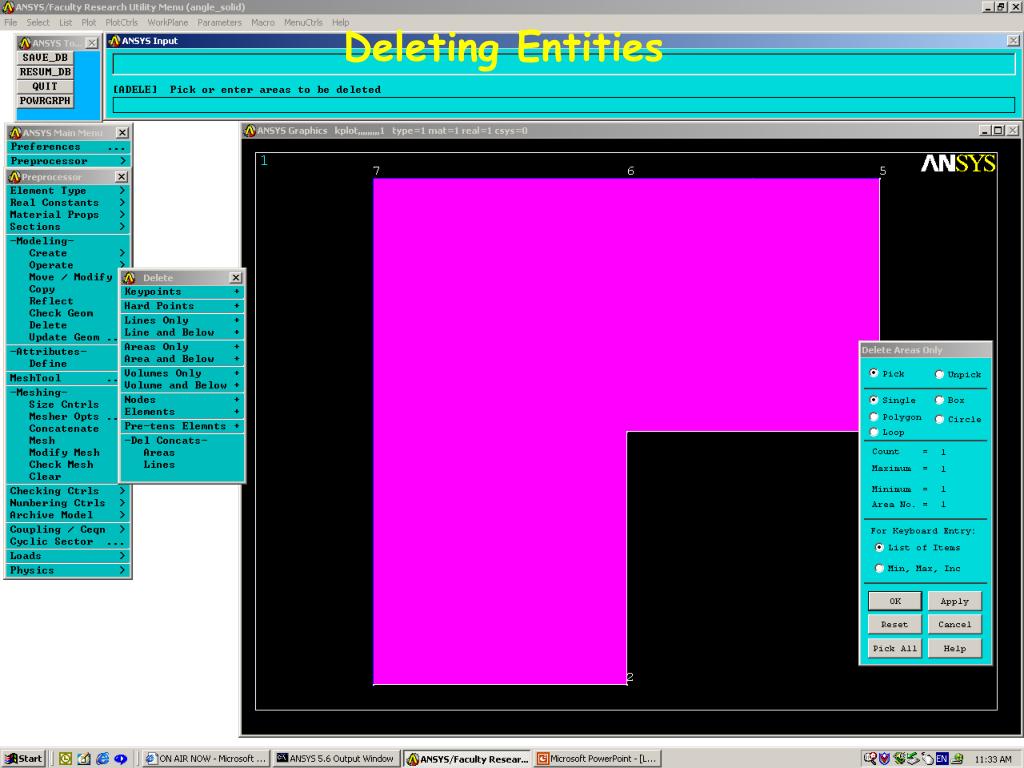Choose Areas Only in Delete menu
Screen dimensions: 1024x768
(x=182, y=347)
